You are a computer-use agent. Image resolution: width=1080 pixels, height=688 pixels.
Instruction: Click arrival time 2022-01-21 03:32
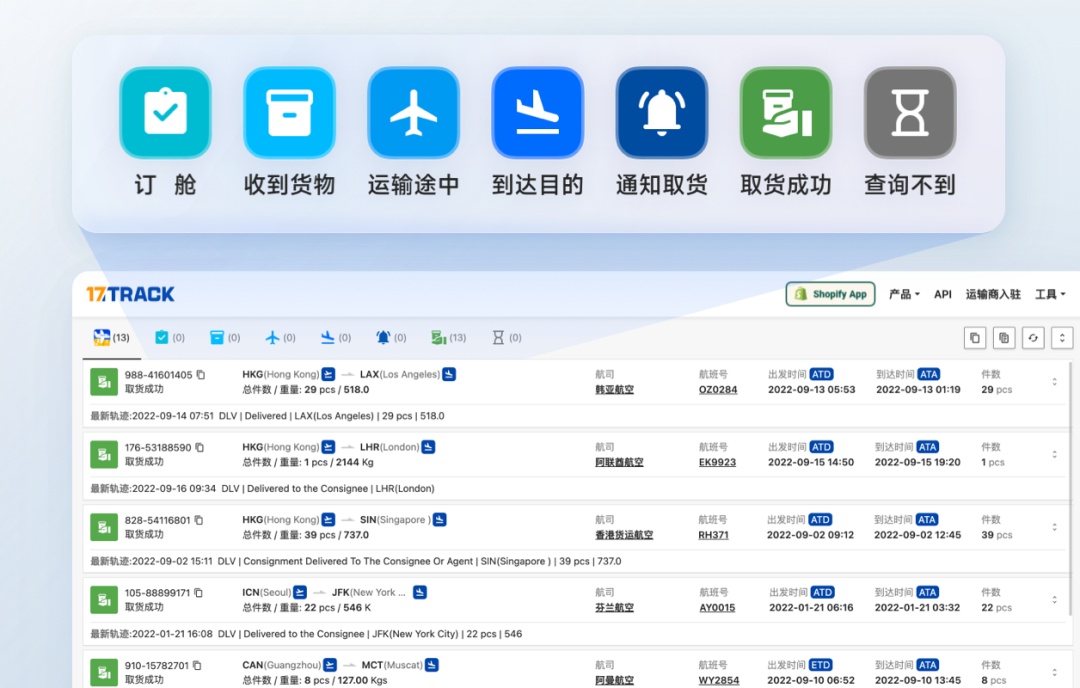[917, 607]
